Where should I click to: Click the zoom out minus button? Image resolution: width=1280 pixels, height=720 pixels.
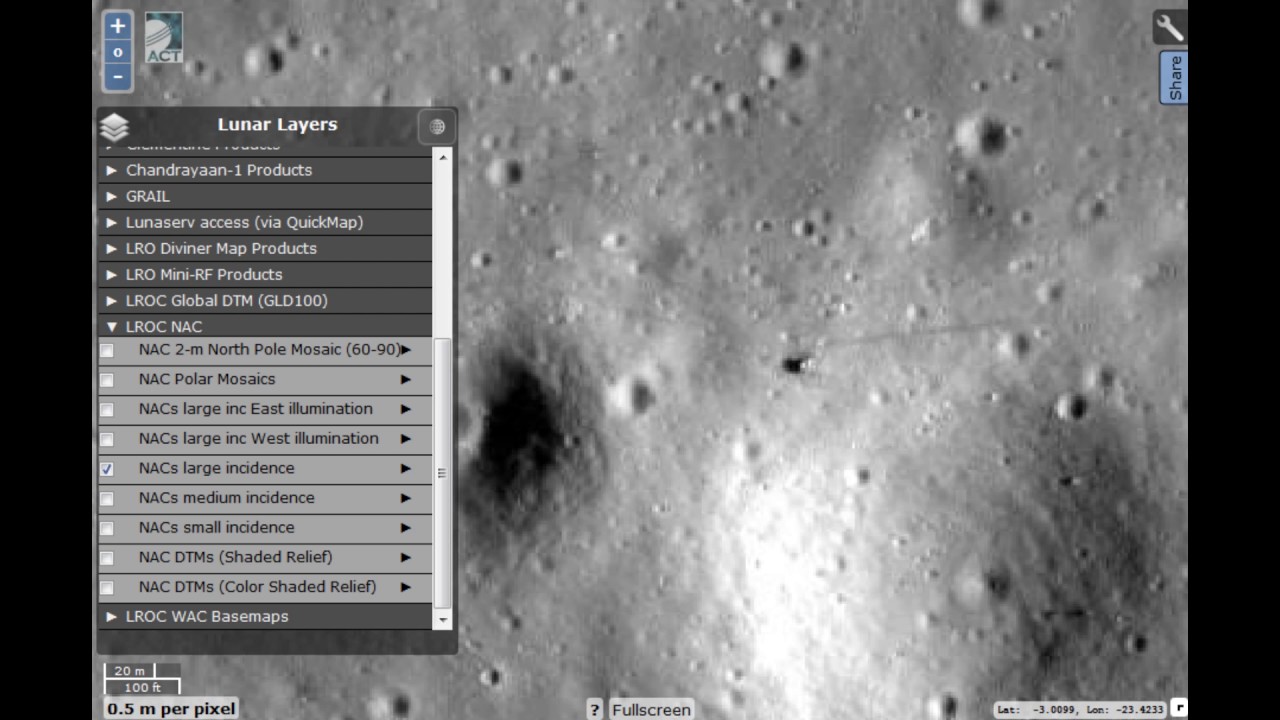tap(118, 77)
